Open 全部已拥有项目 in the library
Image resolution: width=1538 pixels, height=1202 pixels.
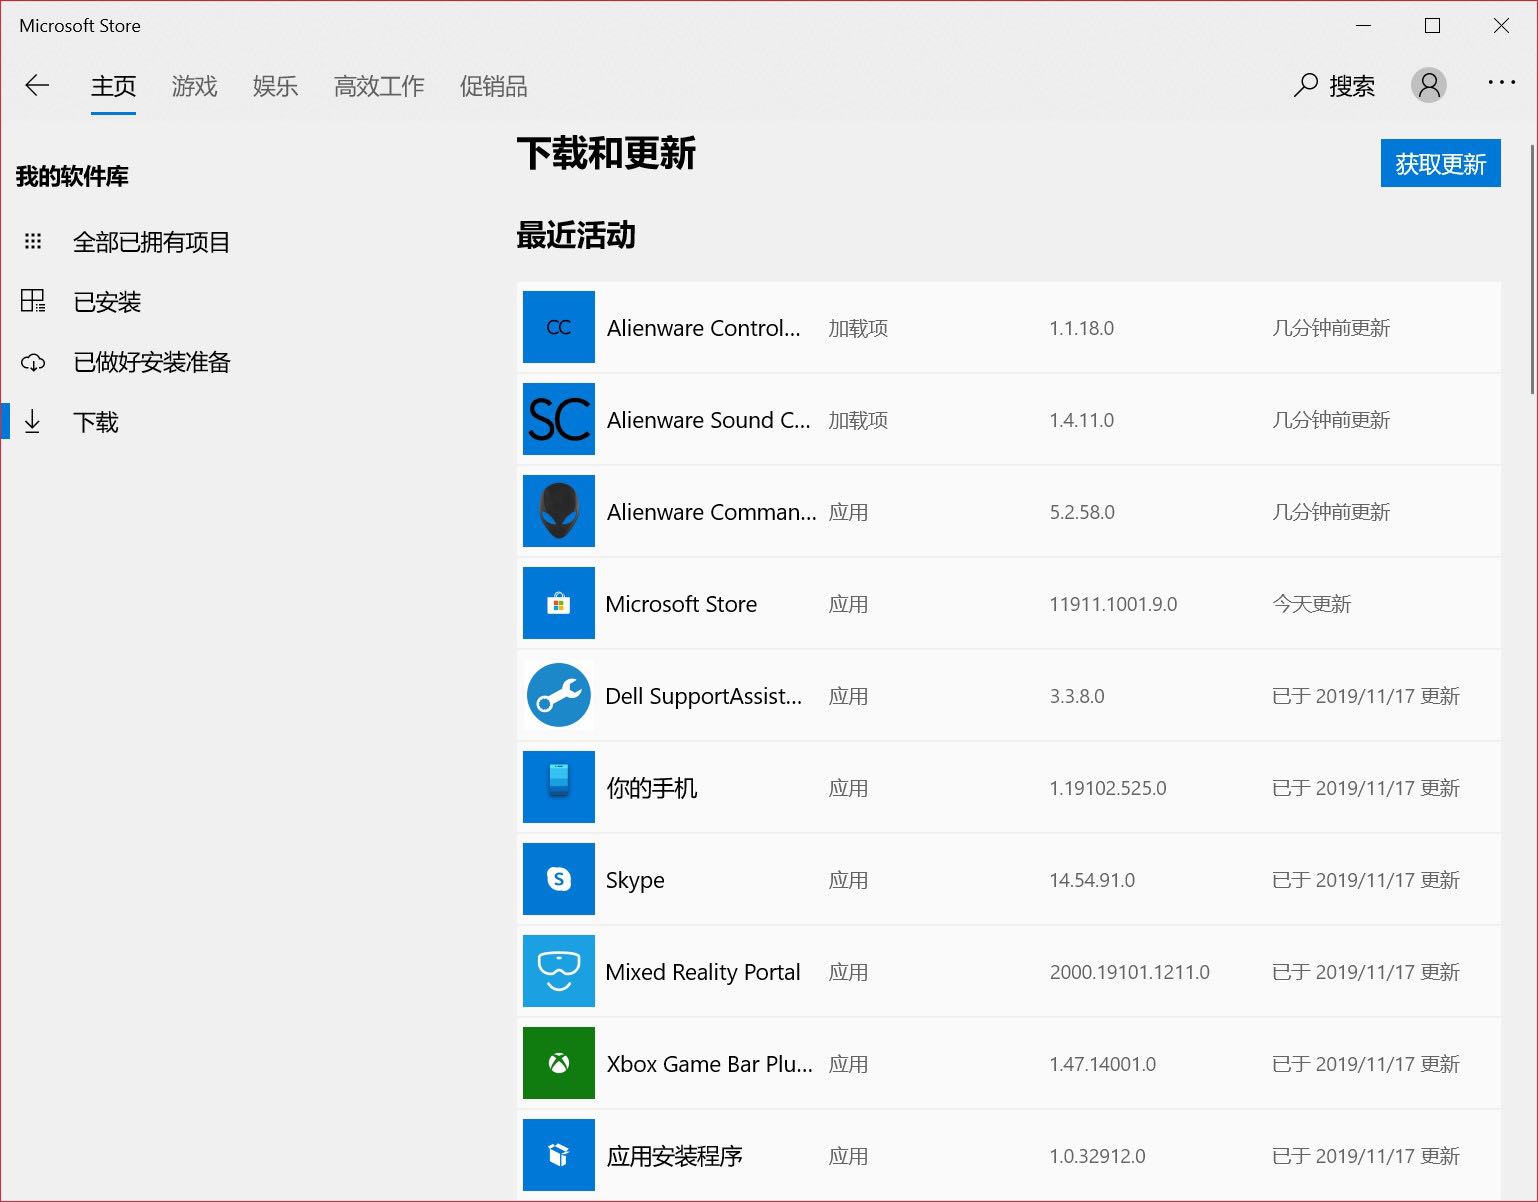(x=151, y=242)
